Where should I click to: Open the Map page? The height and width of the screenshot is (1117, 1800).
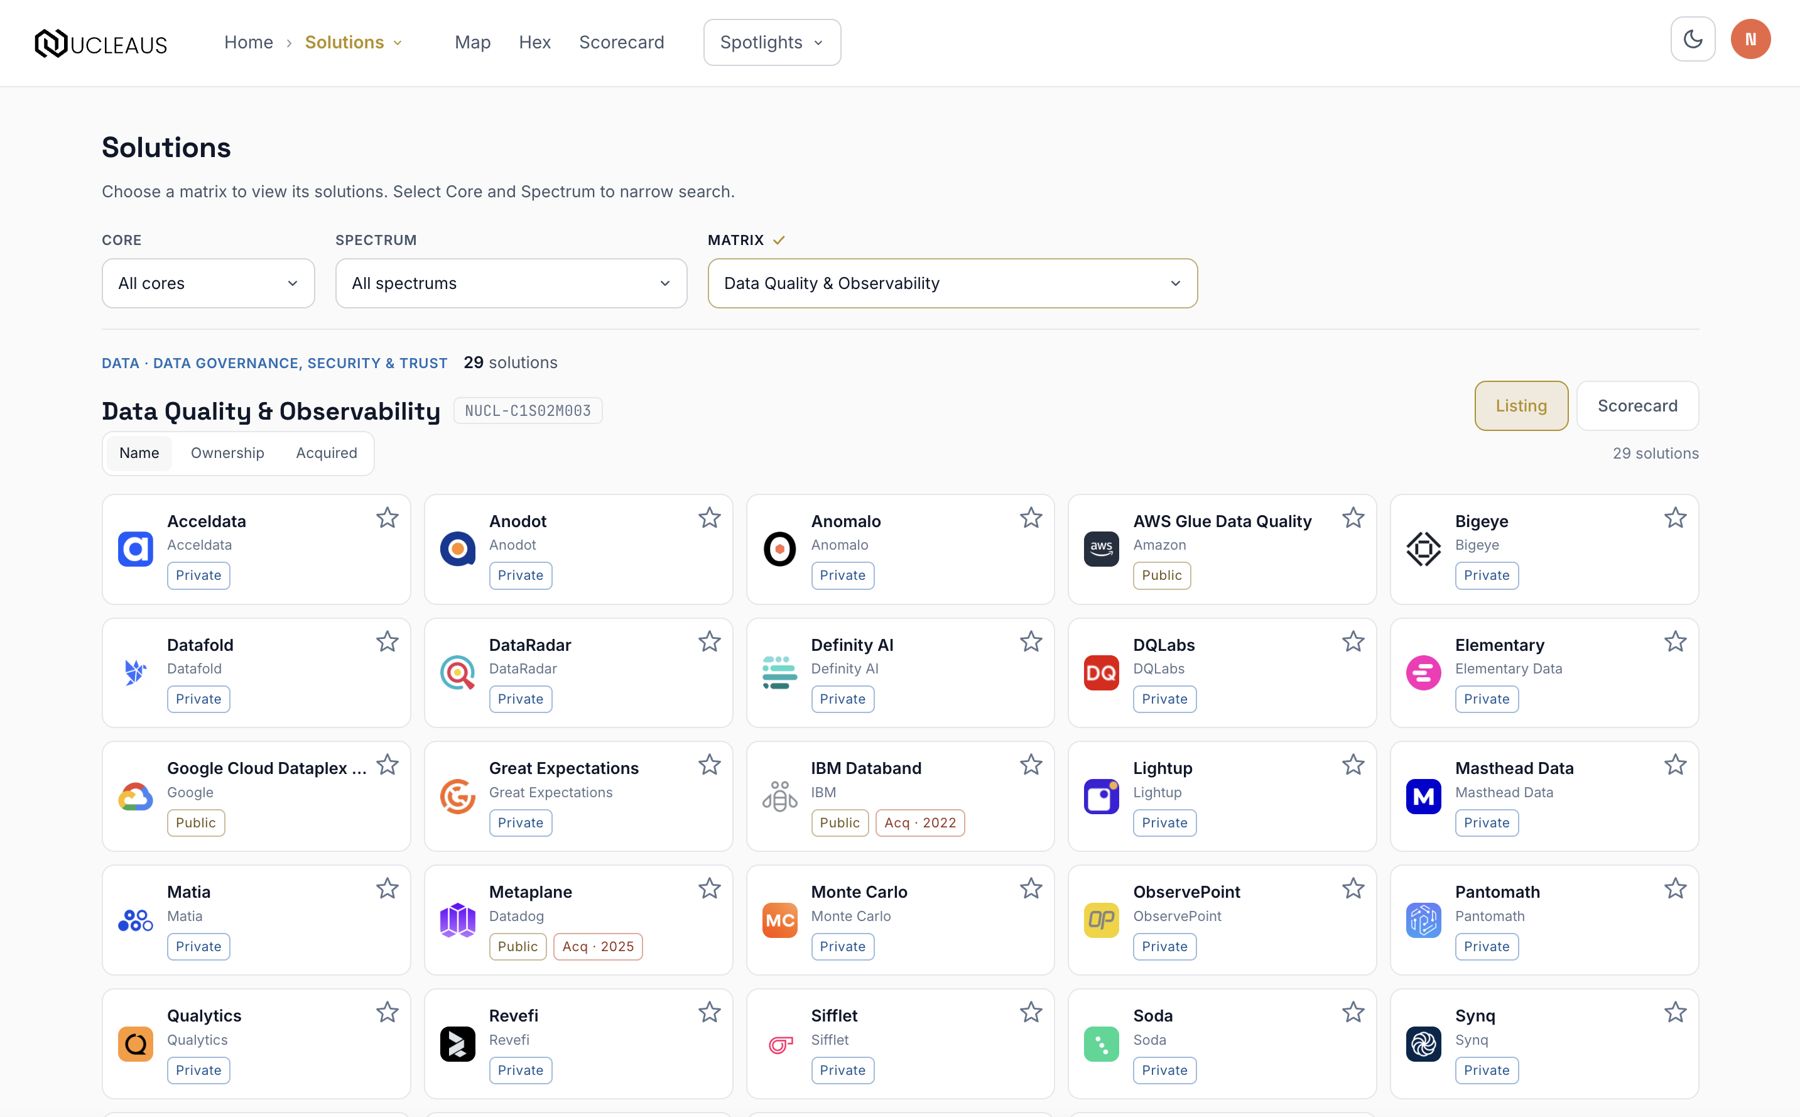[473, 43]
